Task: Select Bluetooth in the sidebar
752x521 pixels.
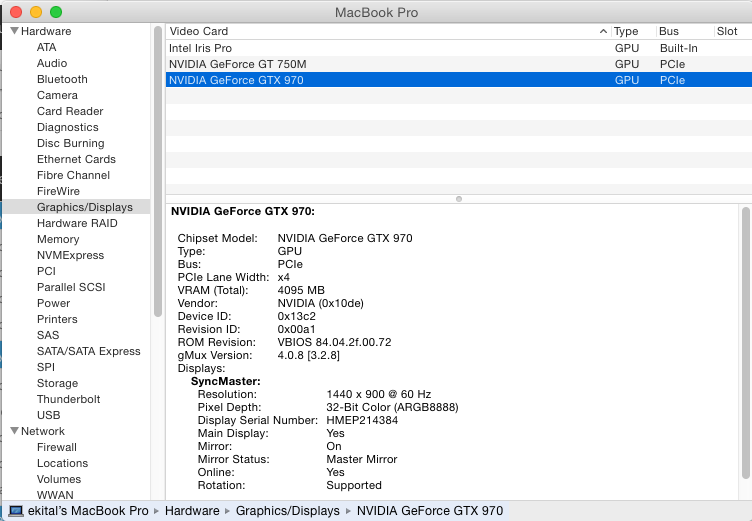Action: [62, 79]
